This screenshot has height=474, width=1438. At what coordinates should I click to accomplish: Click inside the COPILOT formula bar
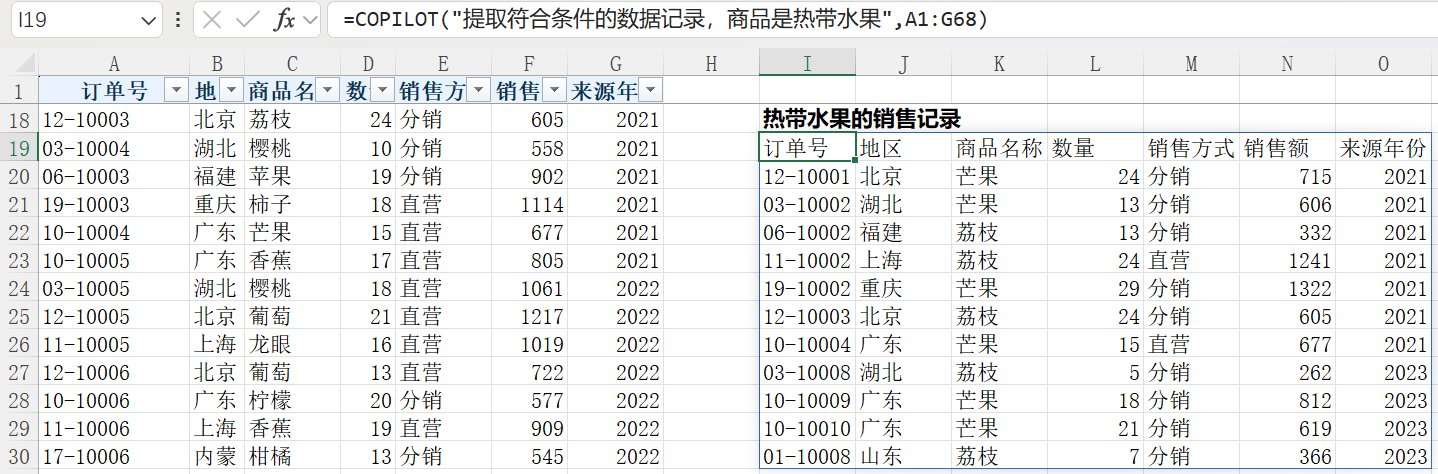tap(880, 19)
